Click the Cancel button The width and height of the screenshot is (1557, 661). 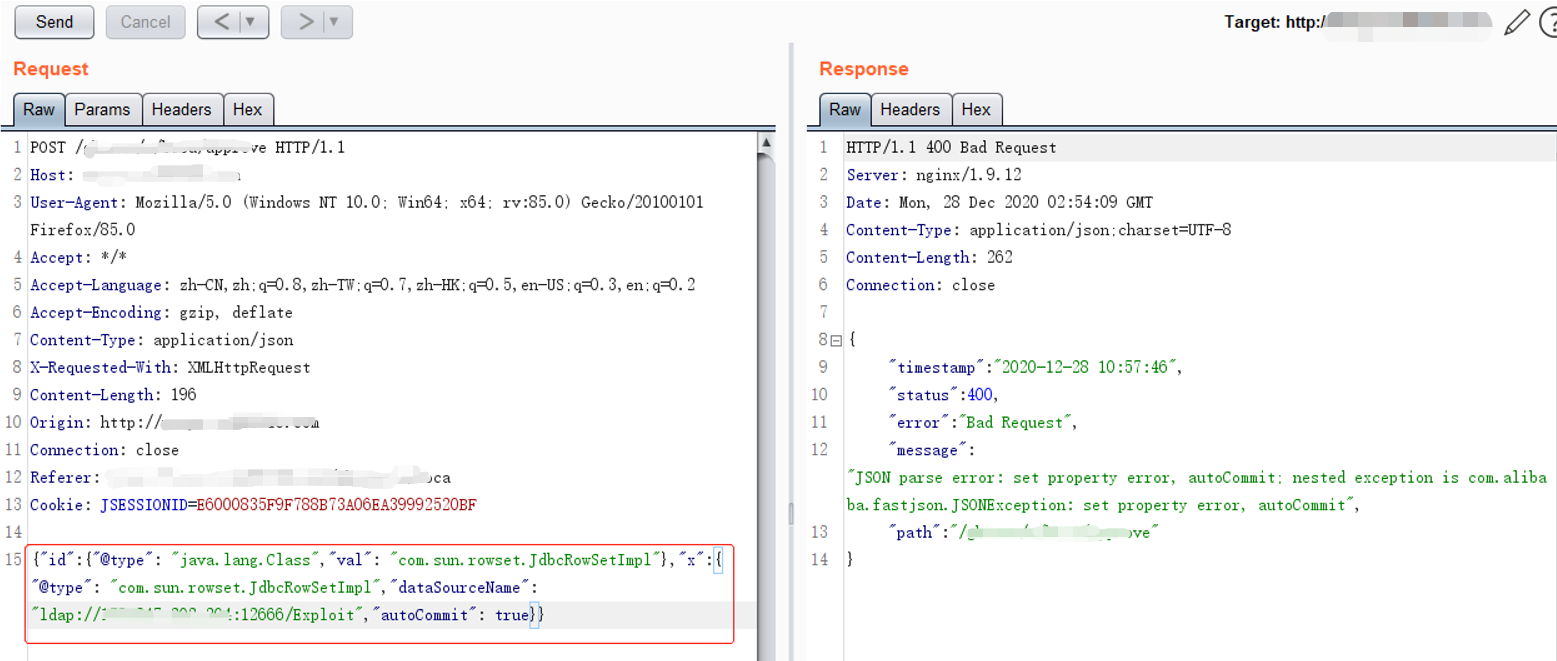click(145, 22)
